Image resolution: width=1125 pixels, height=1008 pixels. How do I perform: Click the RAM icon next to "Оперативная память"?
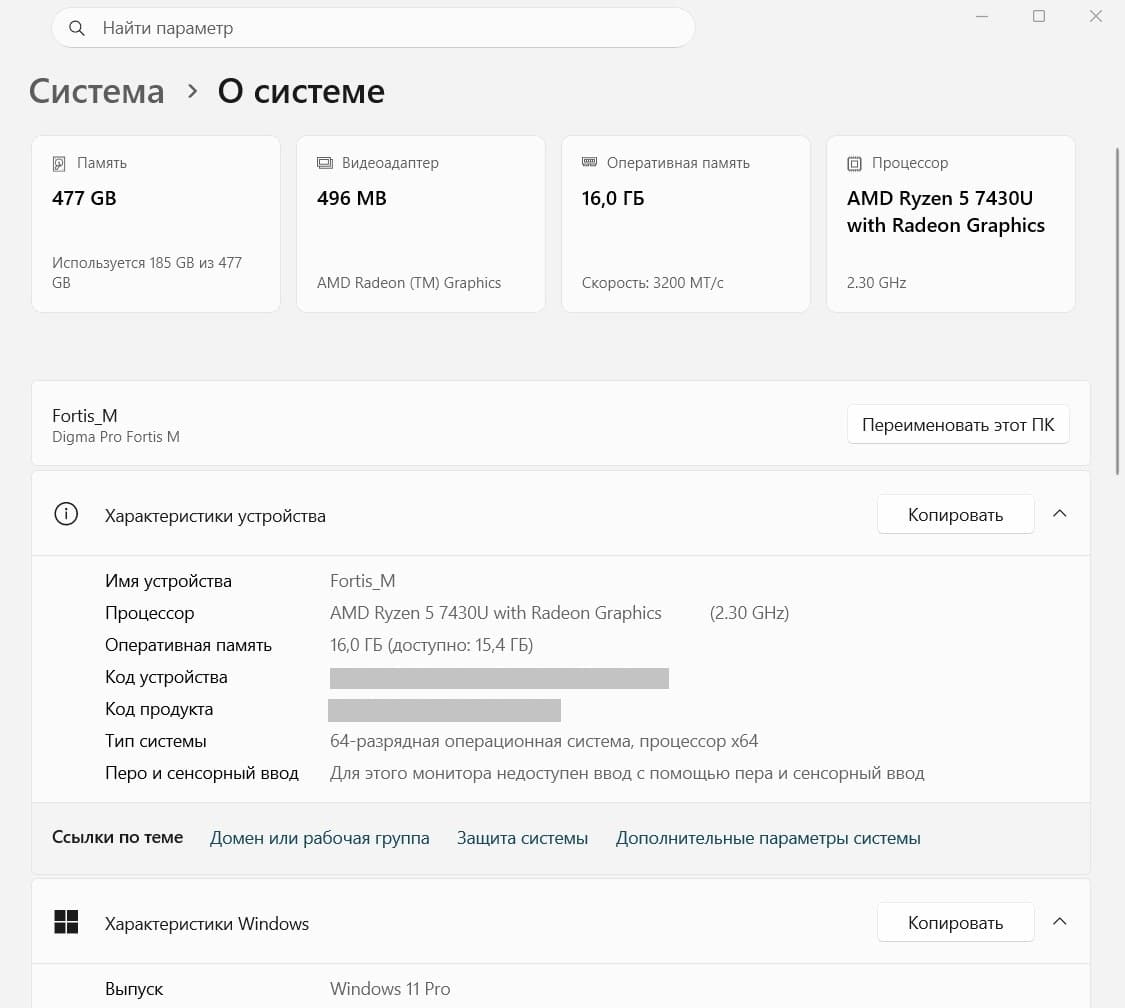click(589, 162)
